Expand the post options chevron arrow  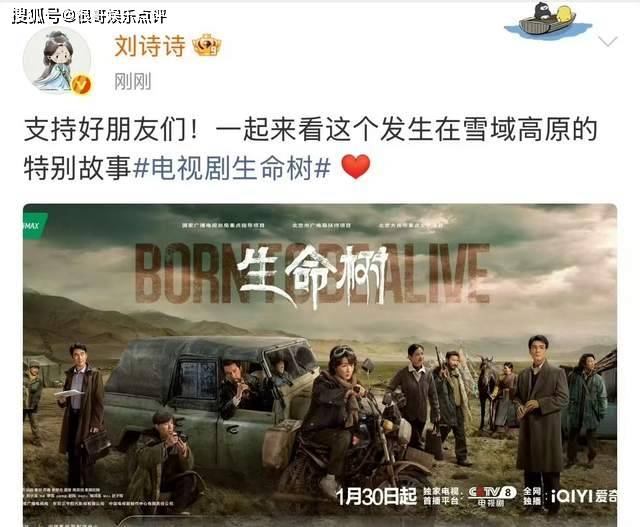pyautogui.click(x=608, y=41)
